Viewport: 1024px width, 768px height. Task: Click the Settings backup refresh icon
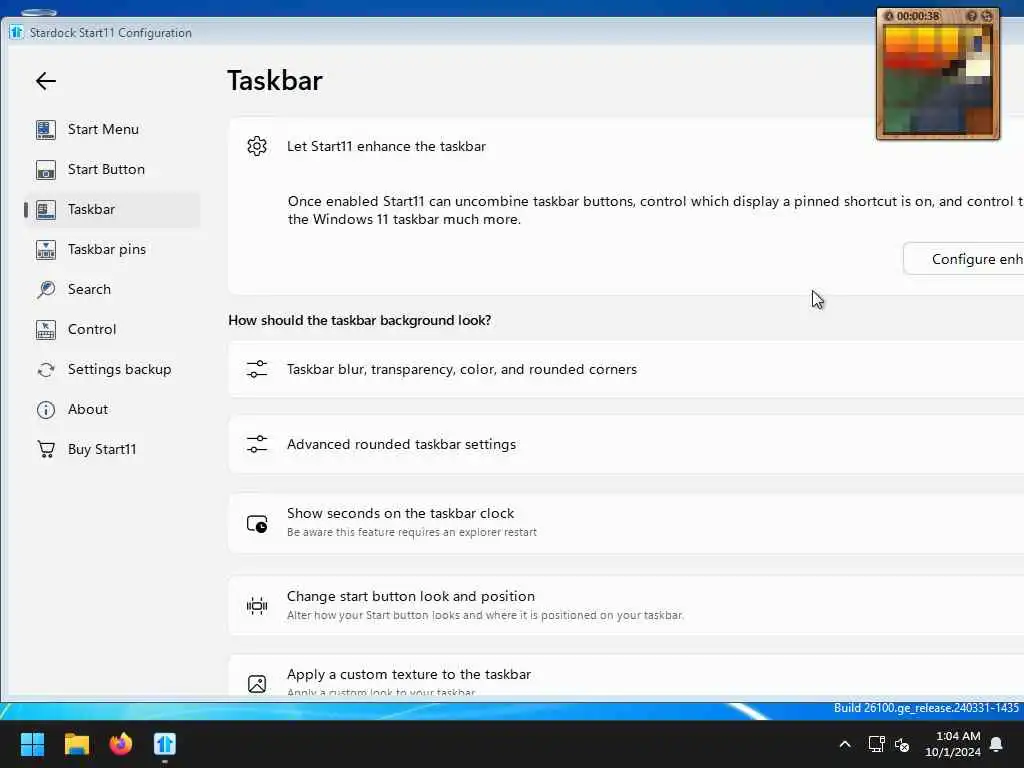point(46,370)
